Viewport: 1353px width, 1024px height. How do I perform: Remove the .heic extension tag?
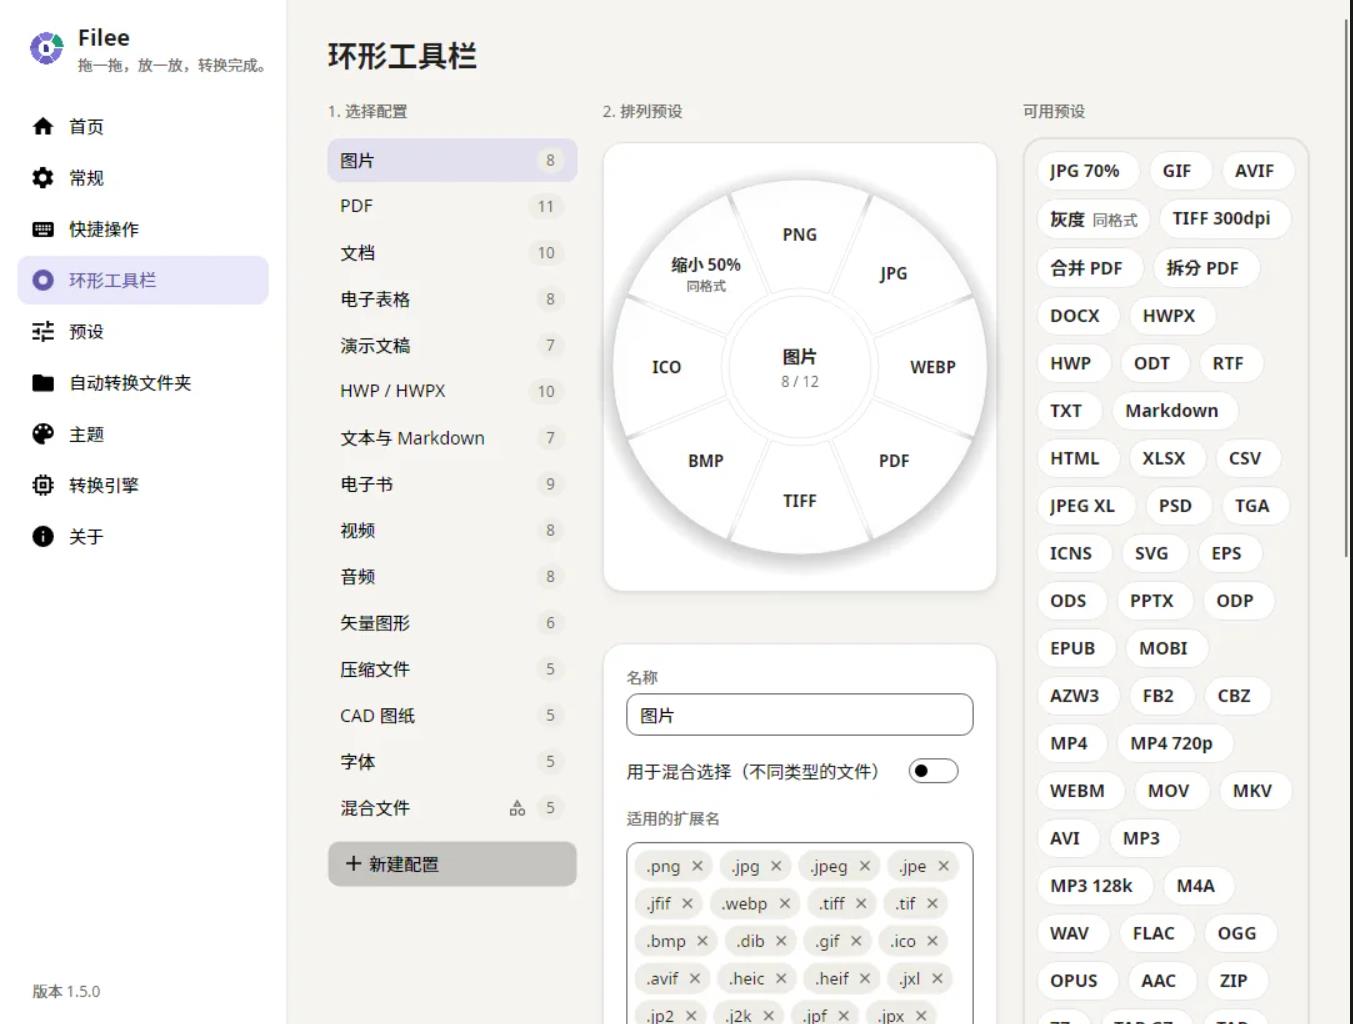pos(781,979)
